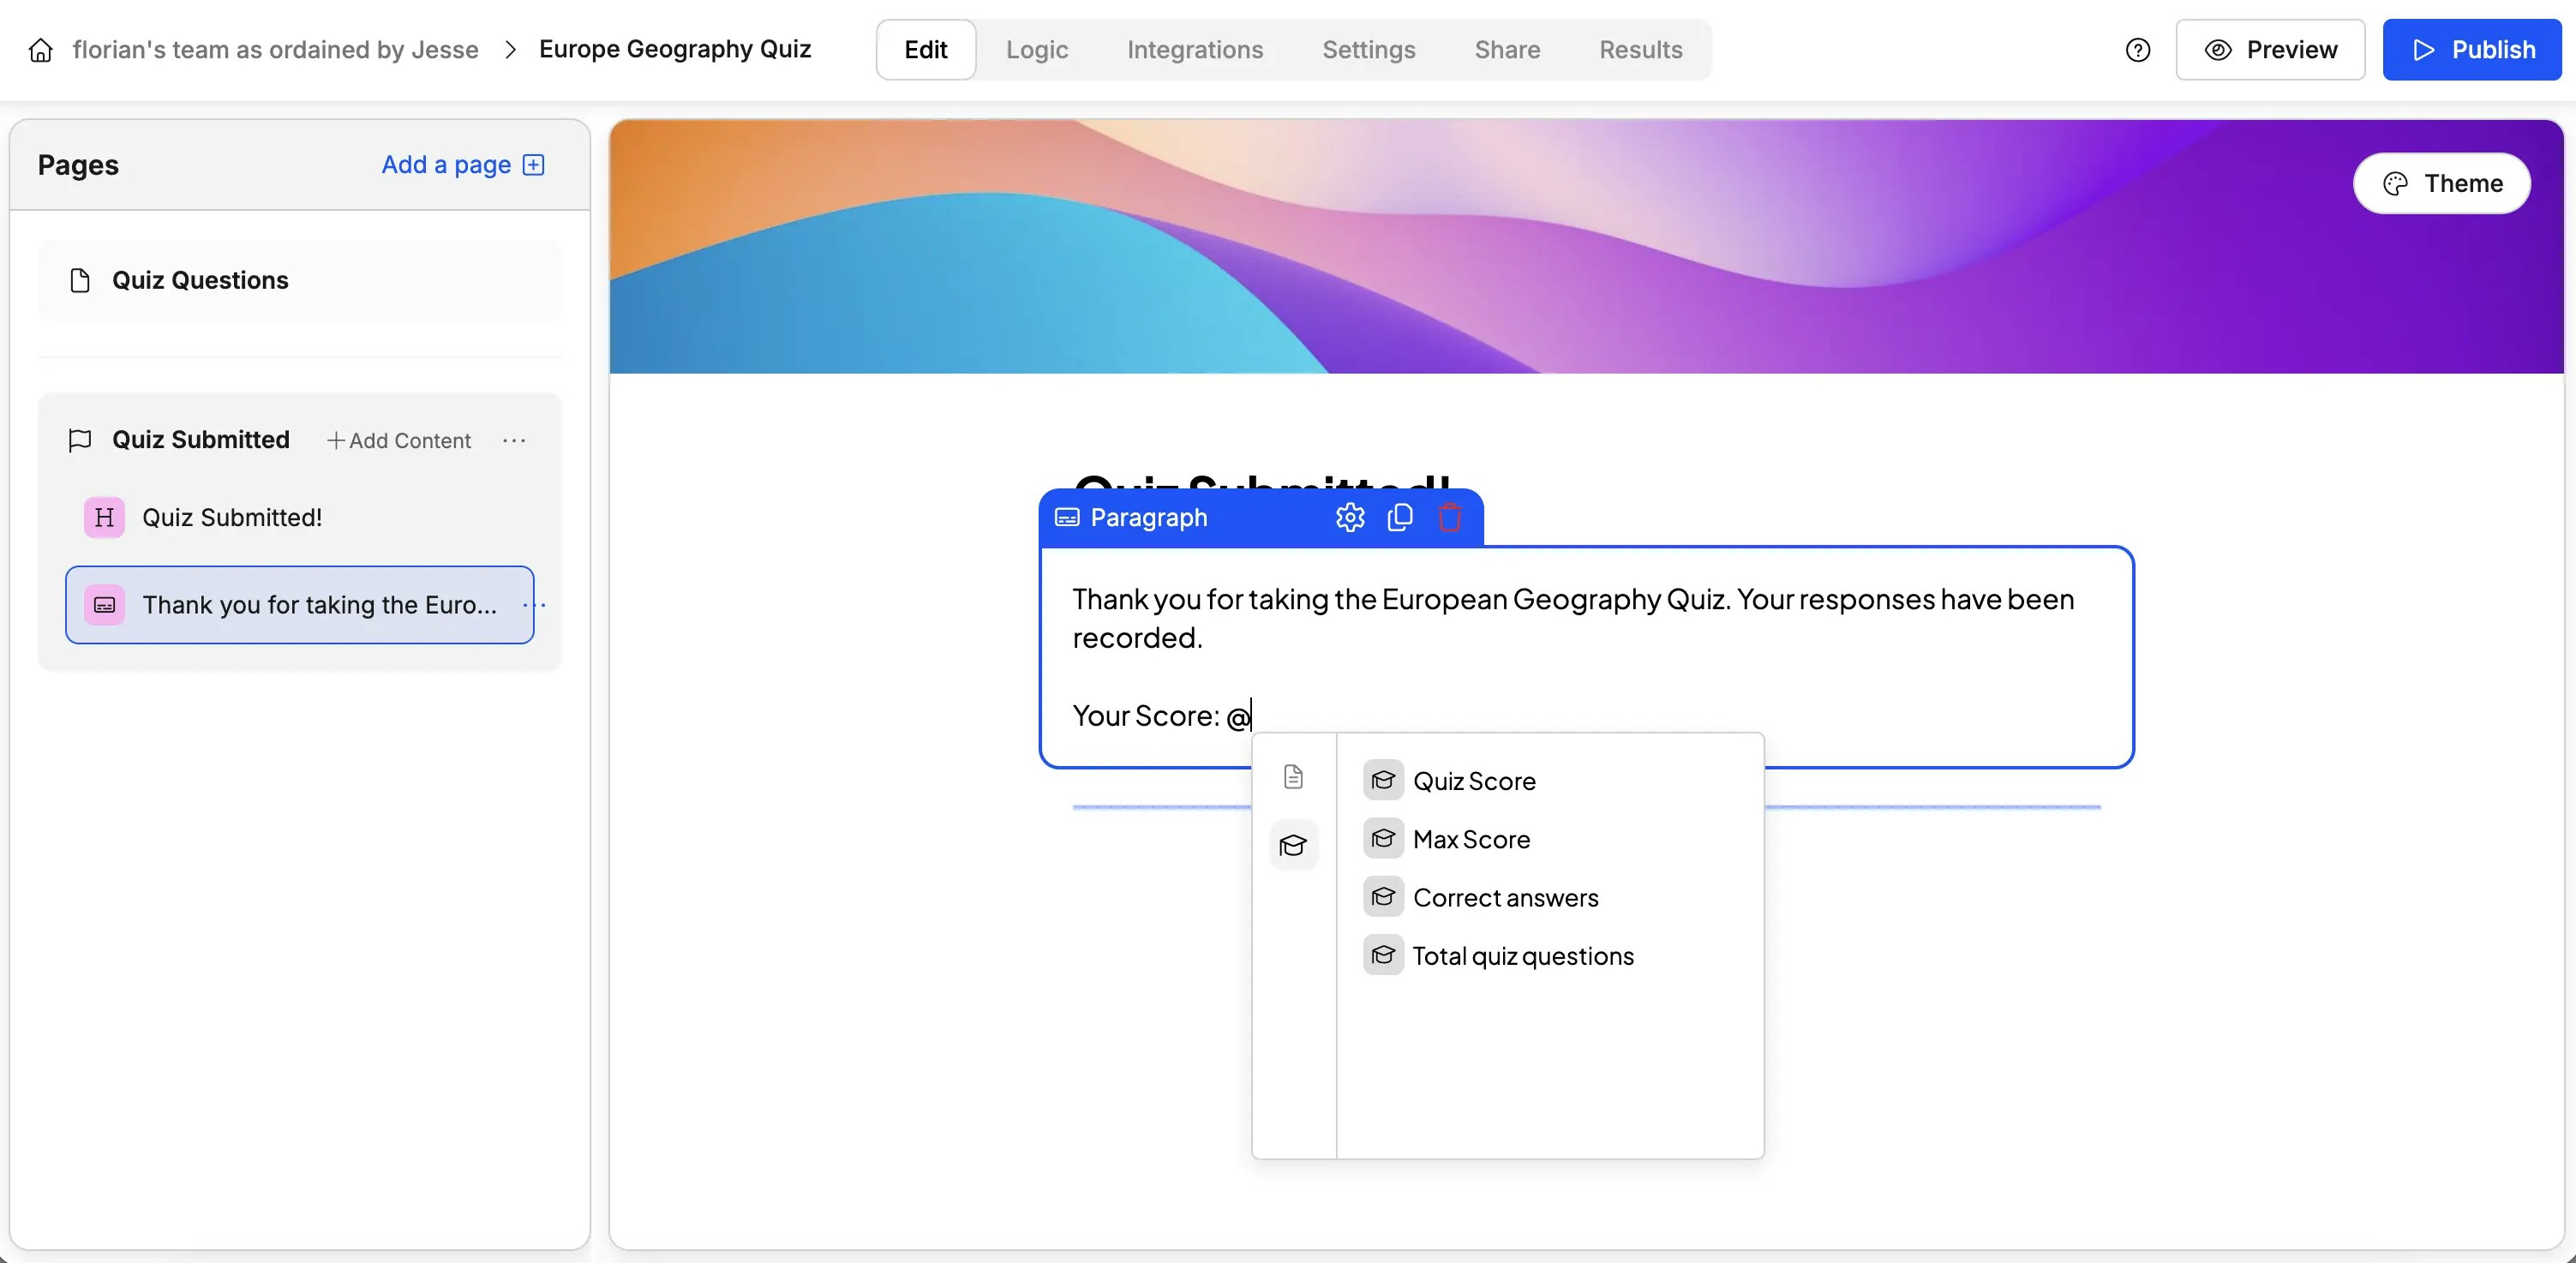Select the quiz graduation cap category icon

(x=1293, y=846)
